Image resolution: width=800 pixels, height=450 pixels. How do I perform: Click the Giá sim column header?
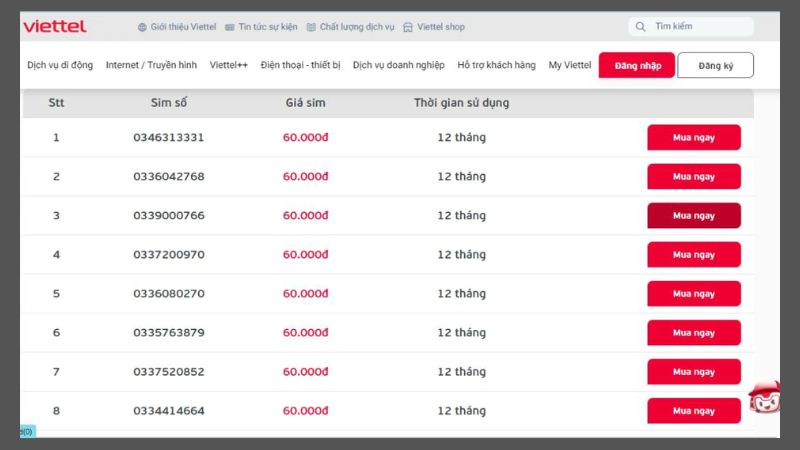(305, 103)
